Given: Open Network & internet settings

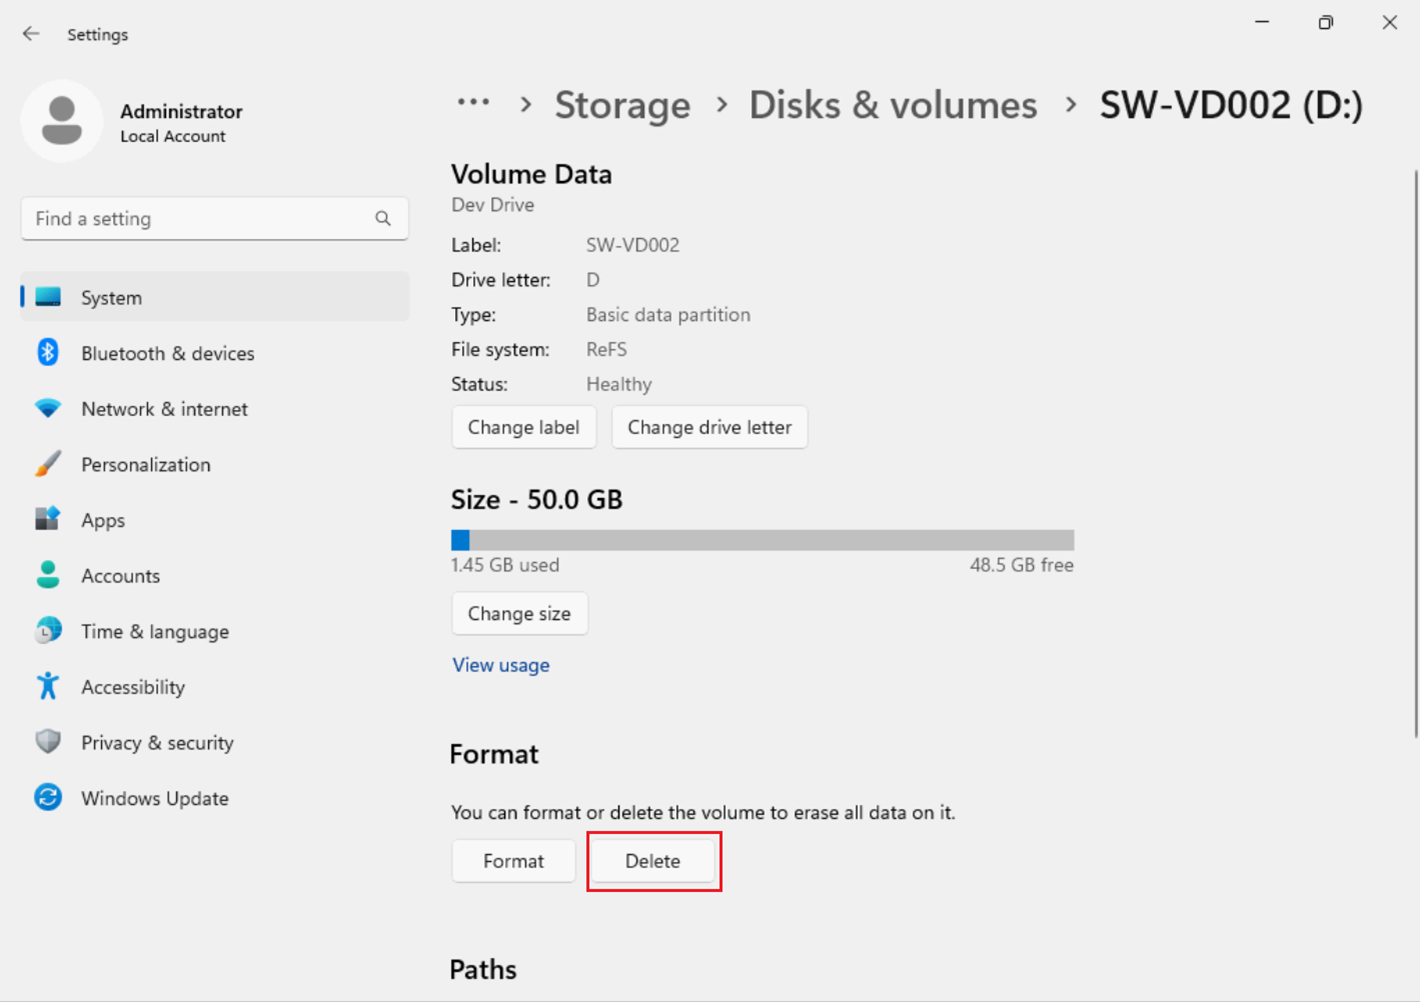Looking at the screenshot, I should (x=164, y=409).
